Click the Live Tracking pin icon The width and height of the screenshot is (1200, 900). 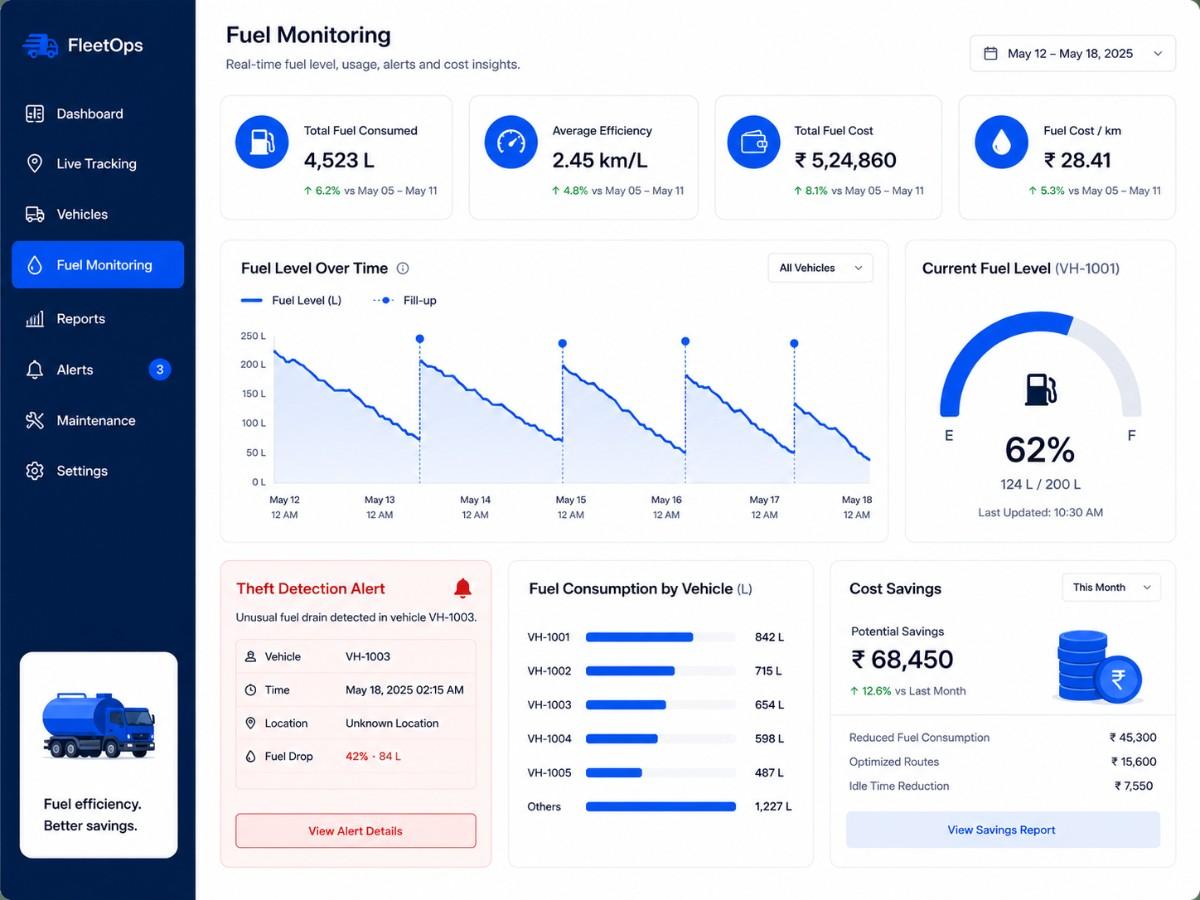point(35,164)
